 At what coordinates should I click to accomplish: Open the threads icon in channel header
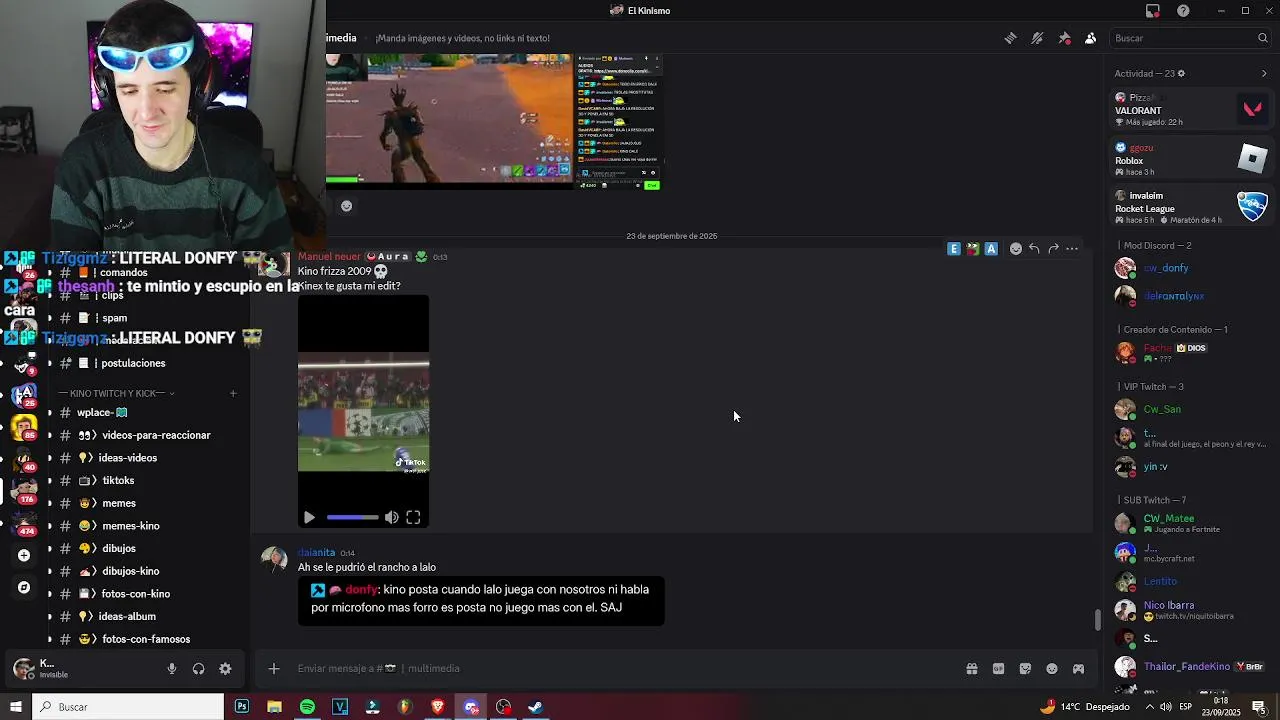point(1010,38)
